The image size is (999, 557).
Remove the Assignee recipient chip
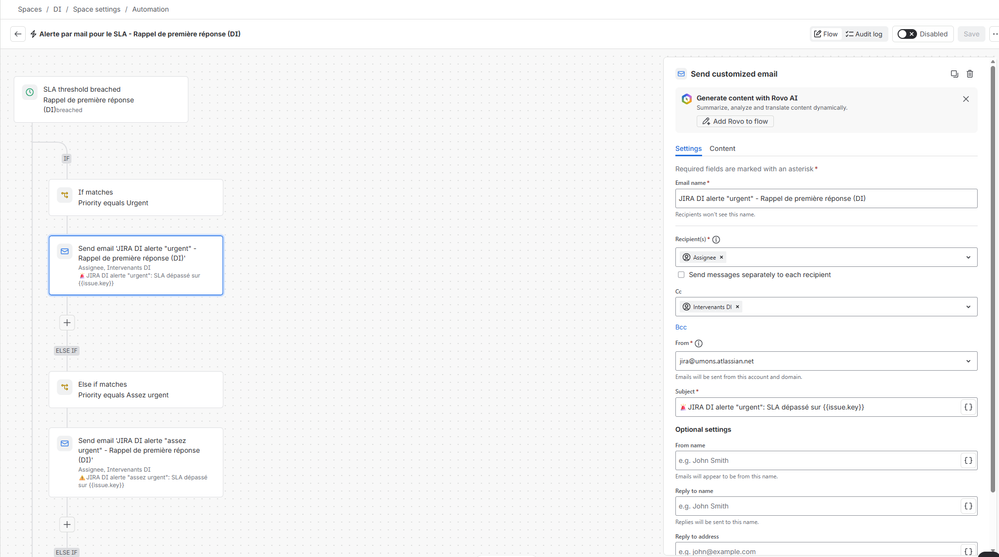pyautogui.click(x=721, y=257)
